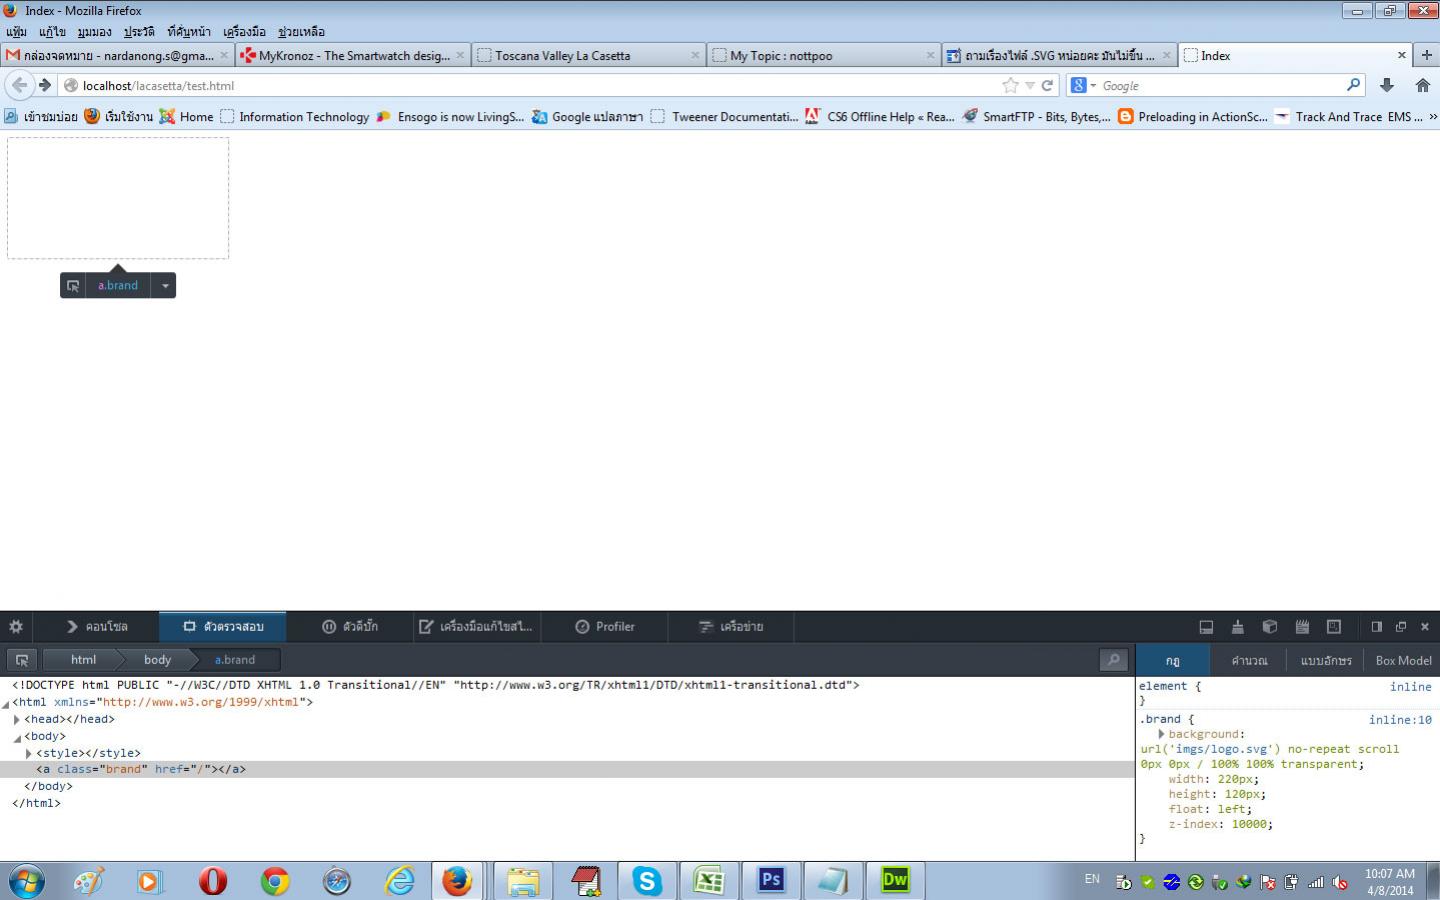Switch to the My Topic : nottpoo tab

(x=823, y=56)
